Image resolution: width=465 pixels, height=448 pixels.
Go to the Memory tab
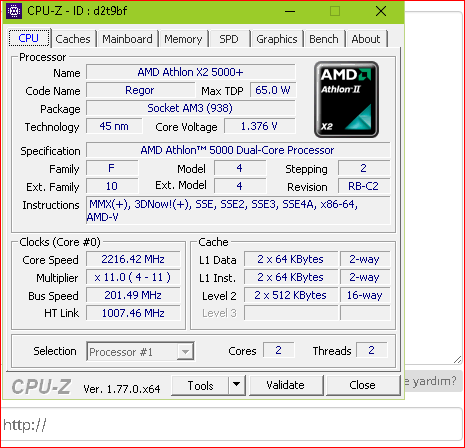click(x=183, y=39)
